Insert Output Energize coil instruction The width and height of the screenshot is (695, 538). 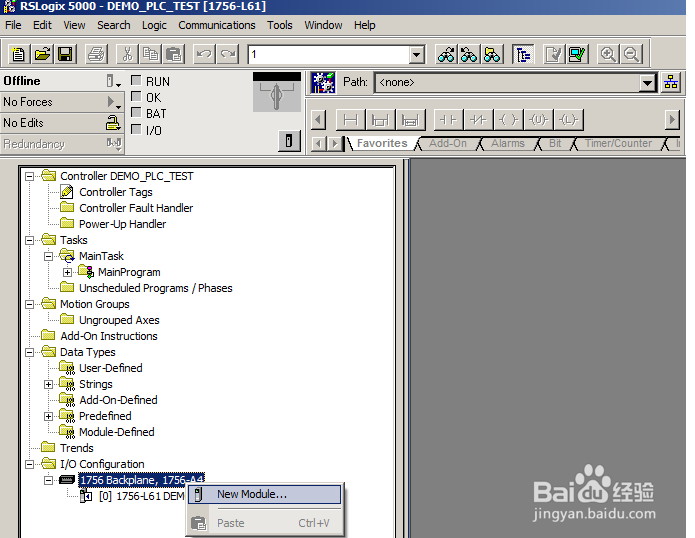coord(508,120)
